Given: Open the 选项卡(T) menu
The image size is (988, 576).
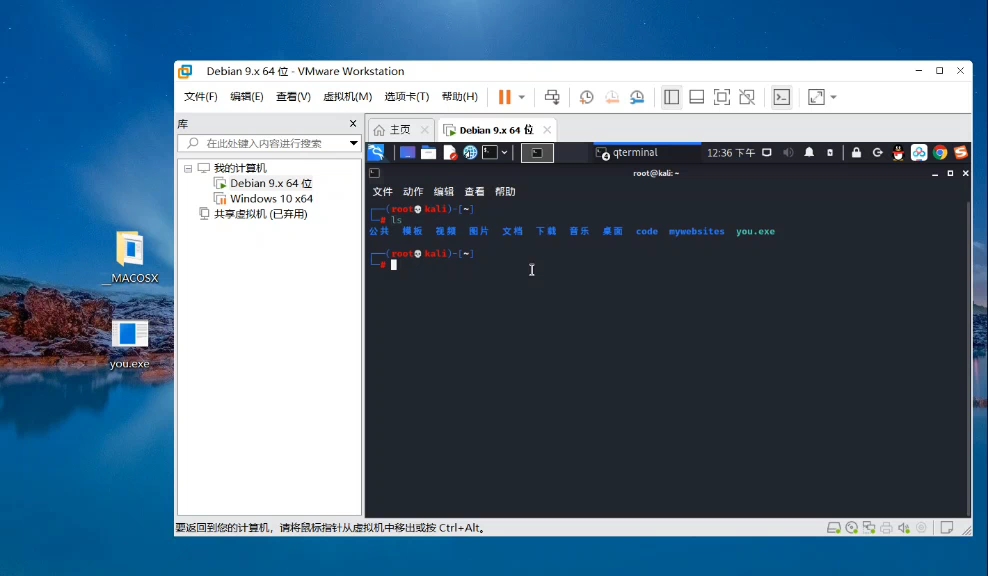Looking at the screenshot, I should (x=406, y=96).
